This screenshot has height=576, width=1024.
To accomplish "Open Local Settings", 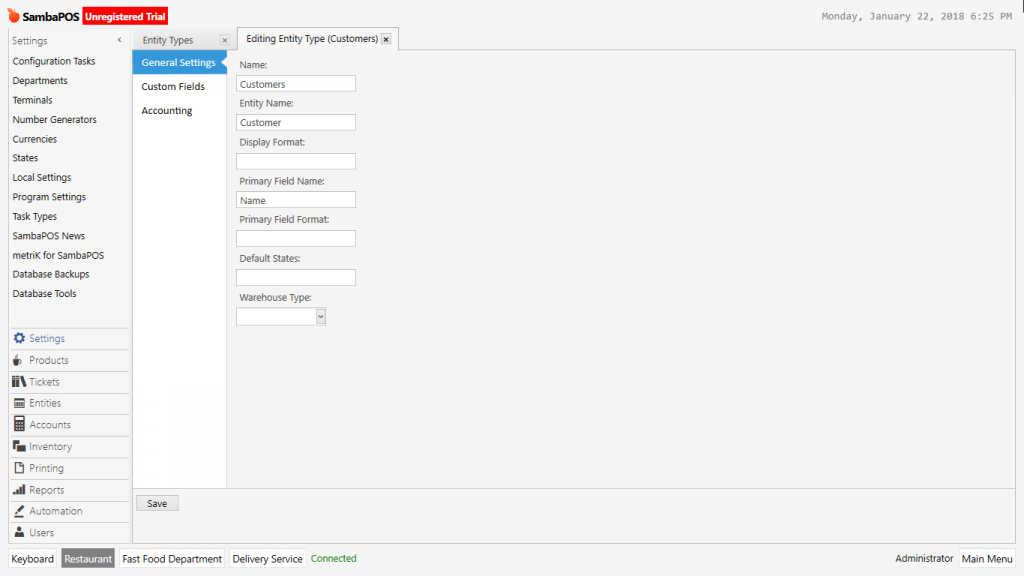I will (x=42, y=178).
